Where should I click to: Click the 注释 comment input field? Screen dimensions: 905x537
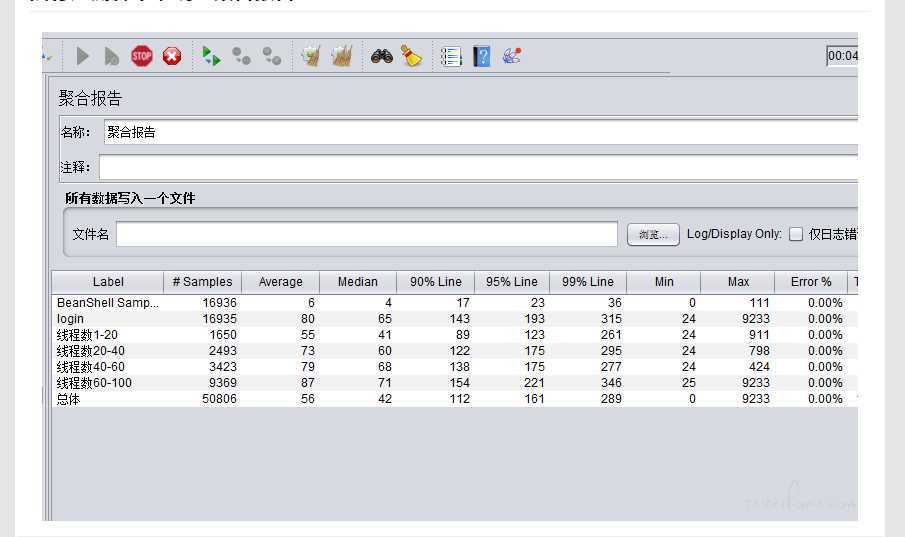click(x=478, y=167)
